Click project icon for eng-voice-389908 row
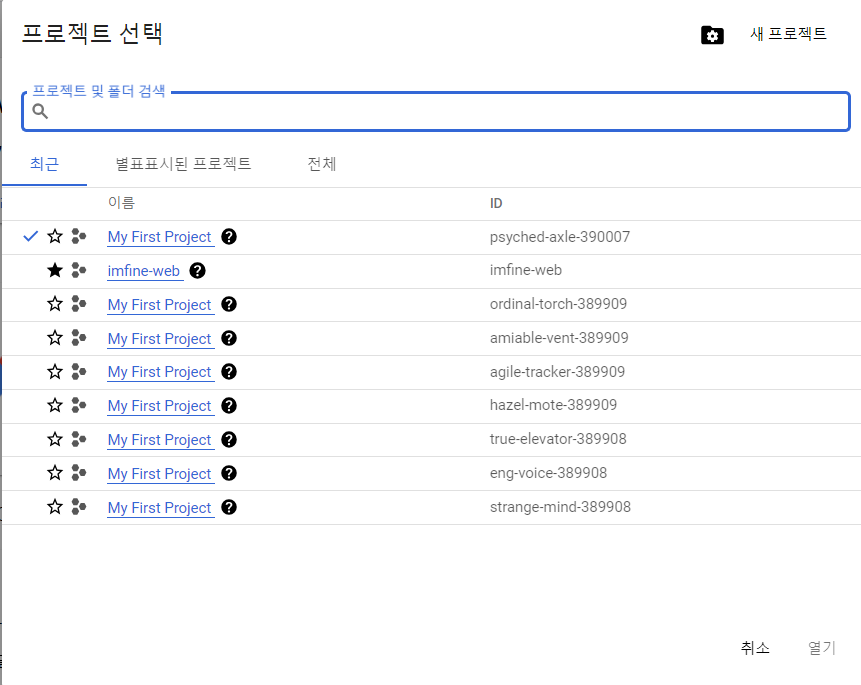 [79, 473]
